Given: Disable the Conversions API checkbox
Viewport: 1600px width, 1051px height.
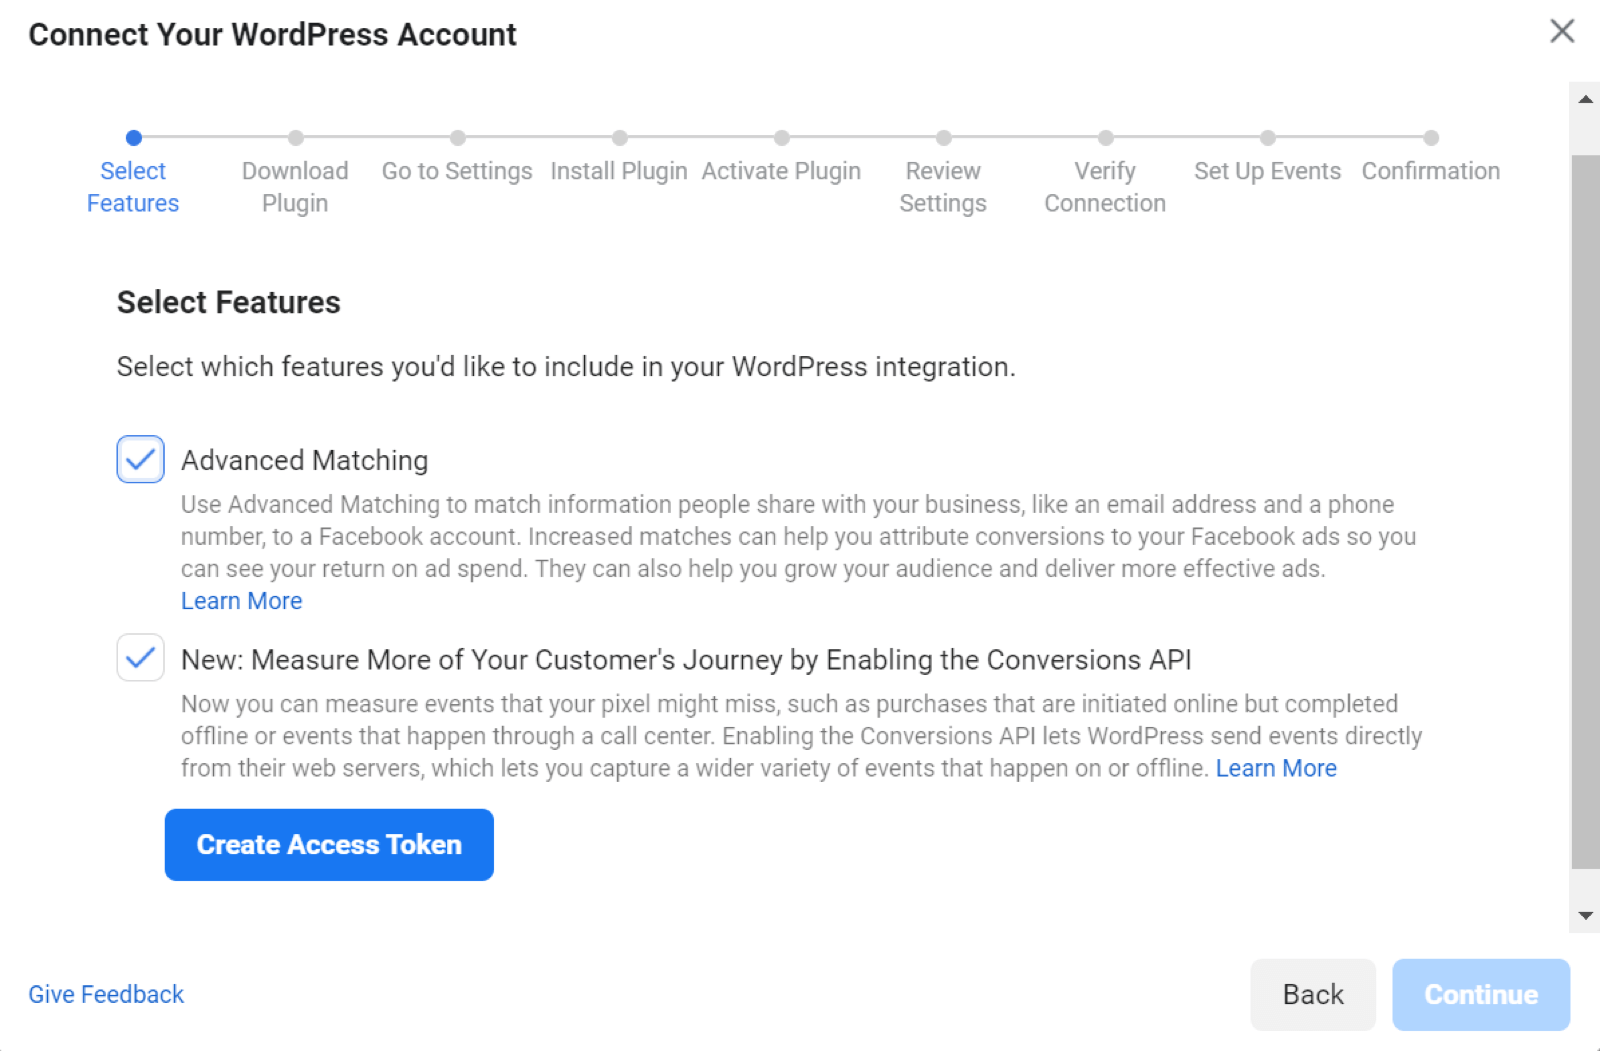Looking at the screenshot, I should coord(140,658).
